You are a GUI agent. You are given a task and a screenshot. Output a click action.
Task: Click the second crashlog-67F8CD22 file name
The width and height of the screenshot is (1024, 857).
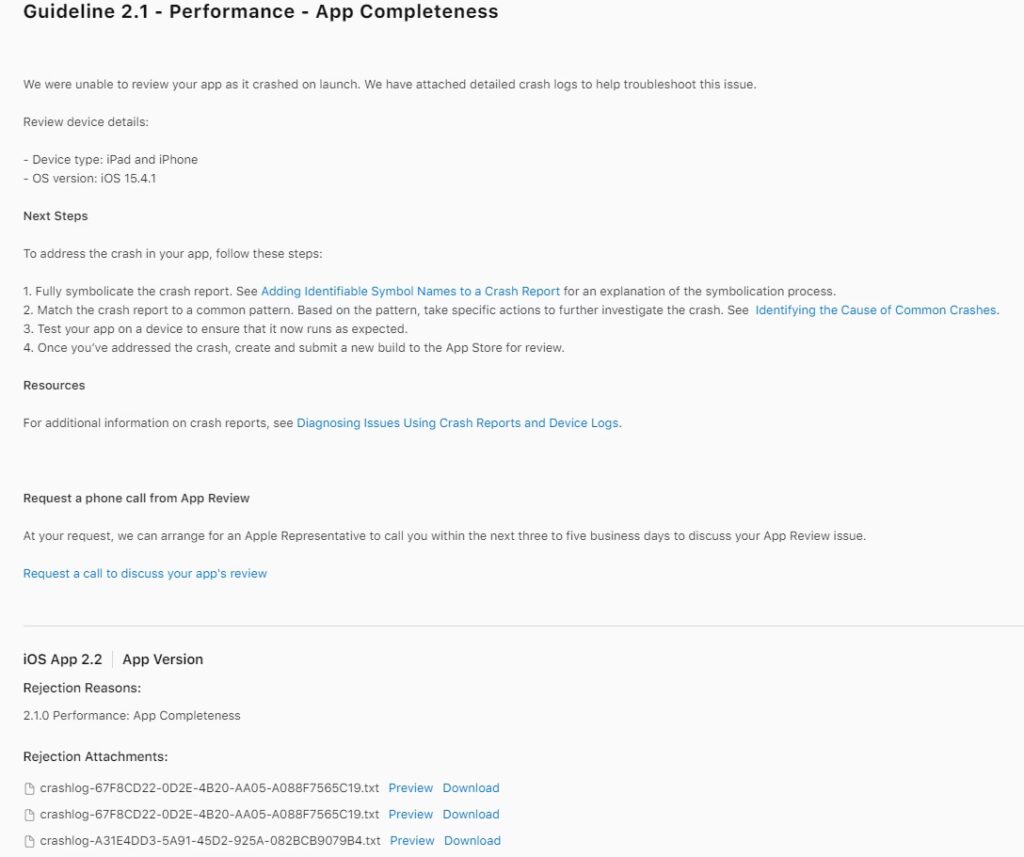tap(209, 814)
